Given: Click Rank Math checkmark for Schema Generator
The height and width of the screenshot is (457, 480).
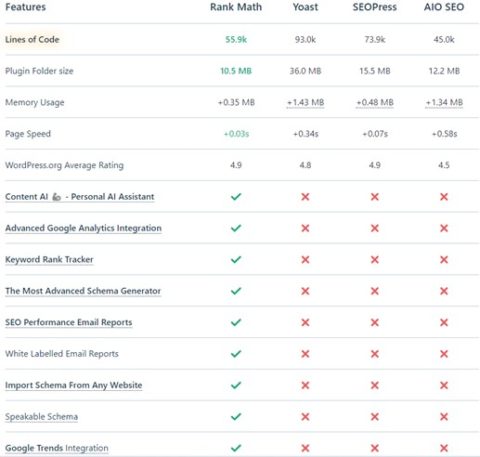Looking at the screenshot, I should coord(236,291).
